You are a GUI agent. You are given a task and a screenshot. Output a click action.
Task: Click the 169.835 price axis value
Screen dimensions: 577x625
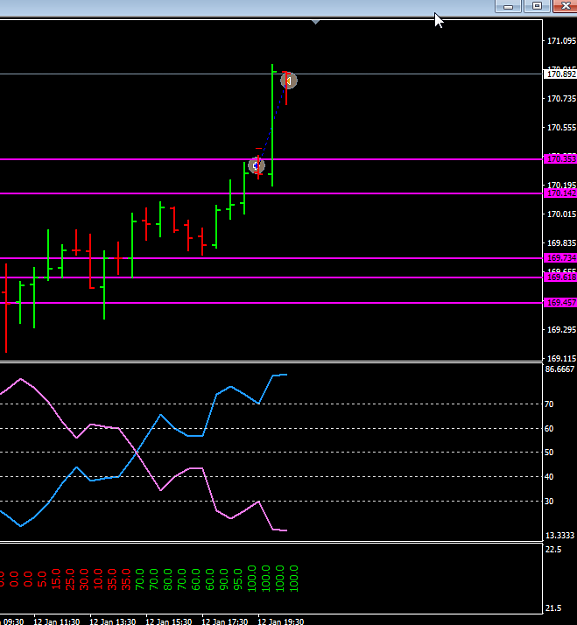(x=562, y=243)
